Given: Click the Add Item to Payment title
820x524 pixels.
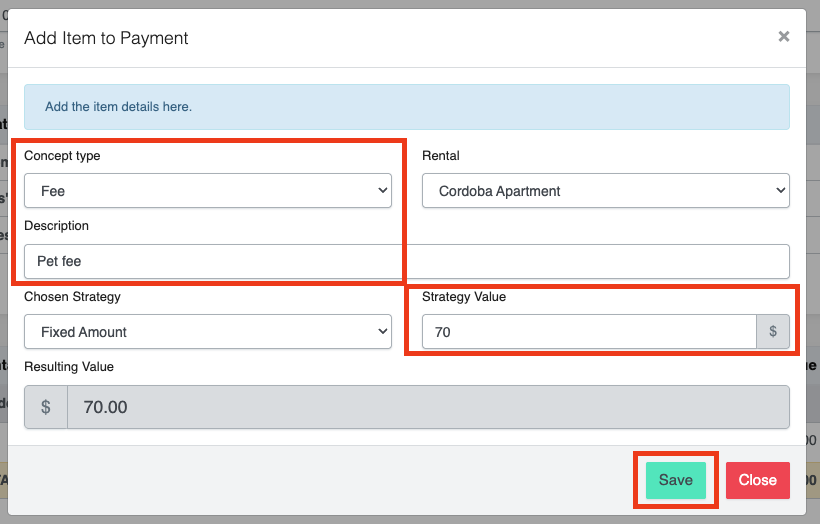Looking at the screenshot, I should 106,38.
